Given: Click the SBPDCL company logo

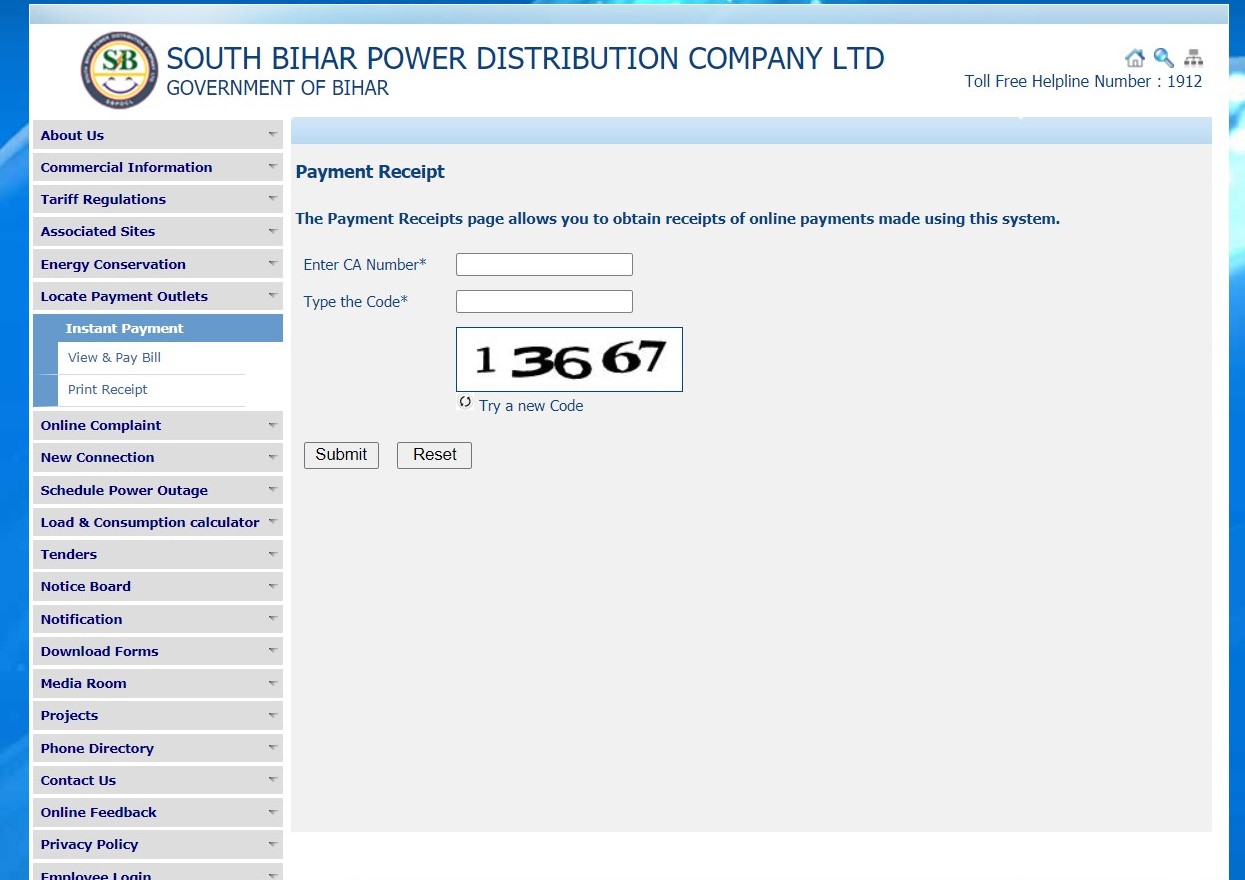Looking at the screenshot, I should [x=120, y=70].
